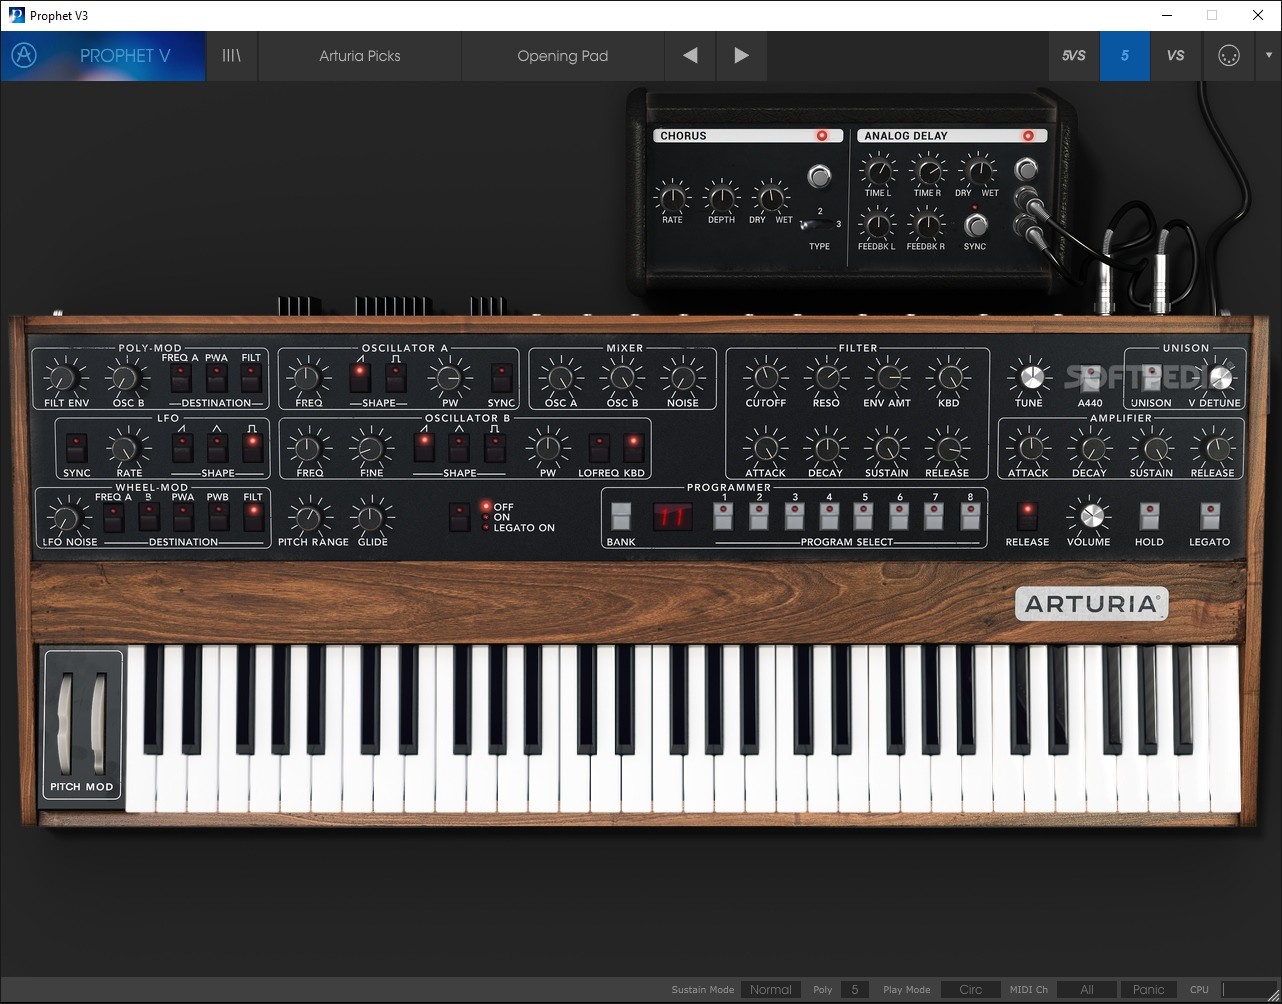
Task: Toggle Wheel-Mod FILT destination switch
Action: point(253,517)
